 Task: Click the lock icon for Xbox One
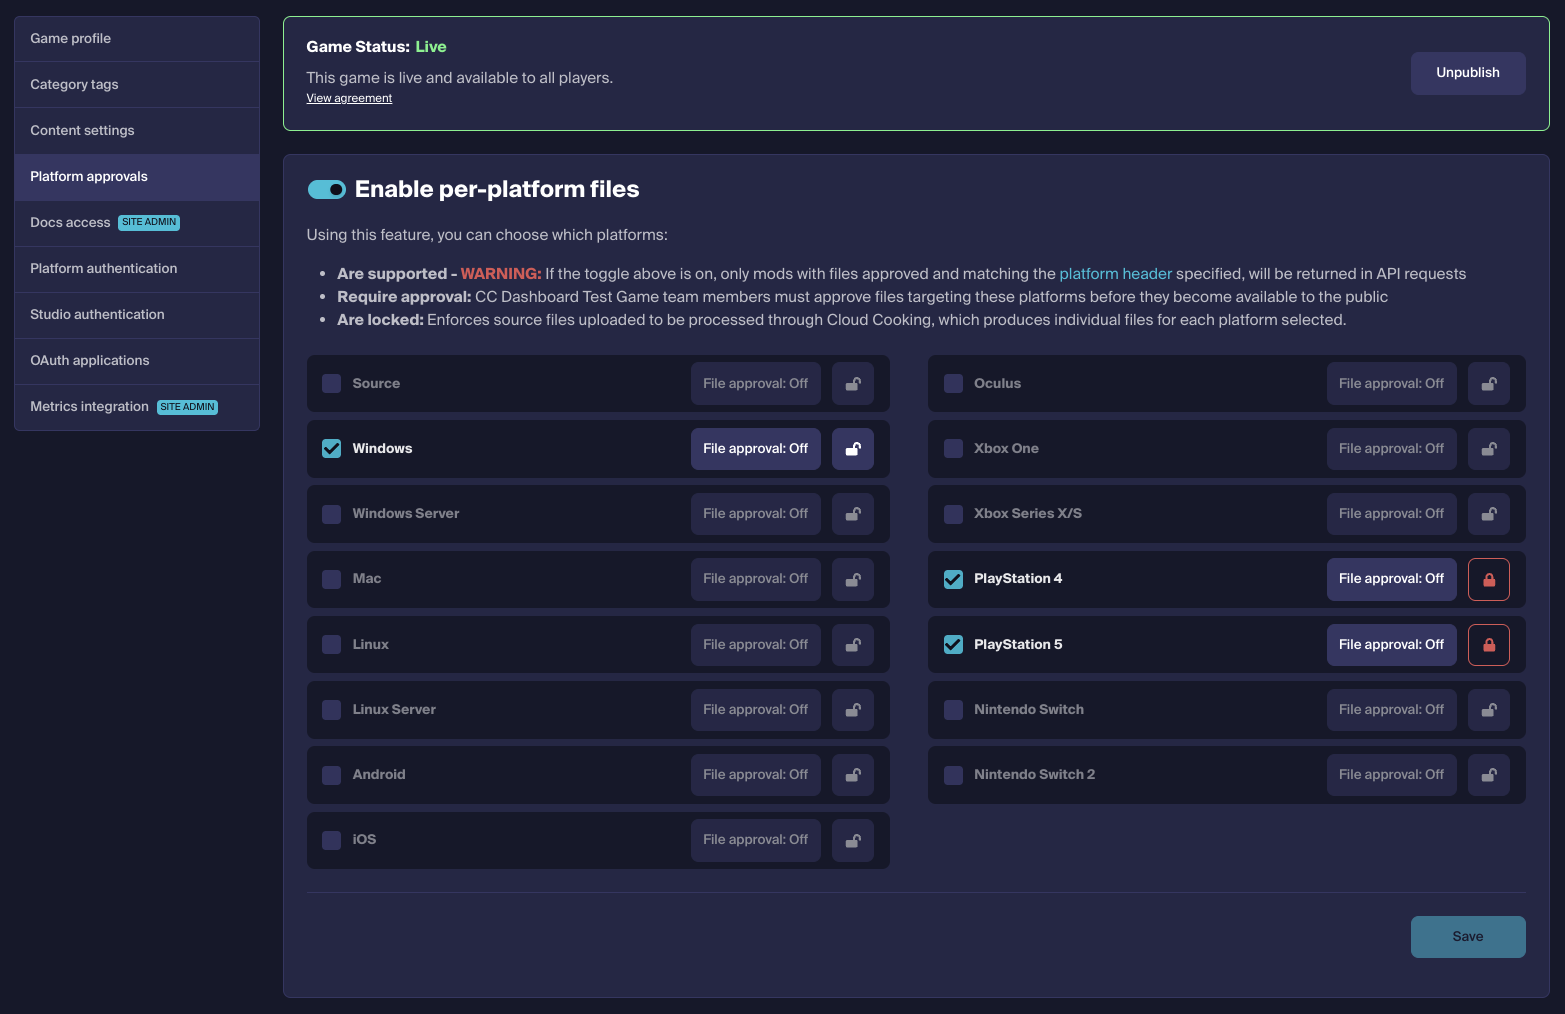[1489, 449]
